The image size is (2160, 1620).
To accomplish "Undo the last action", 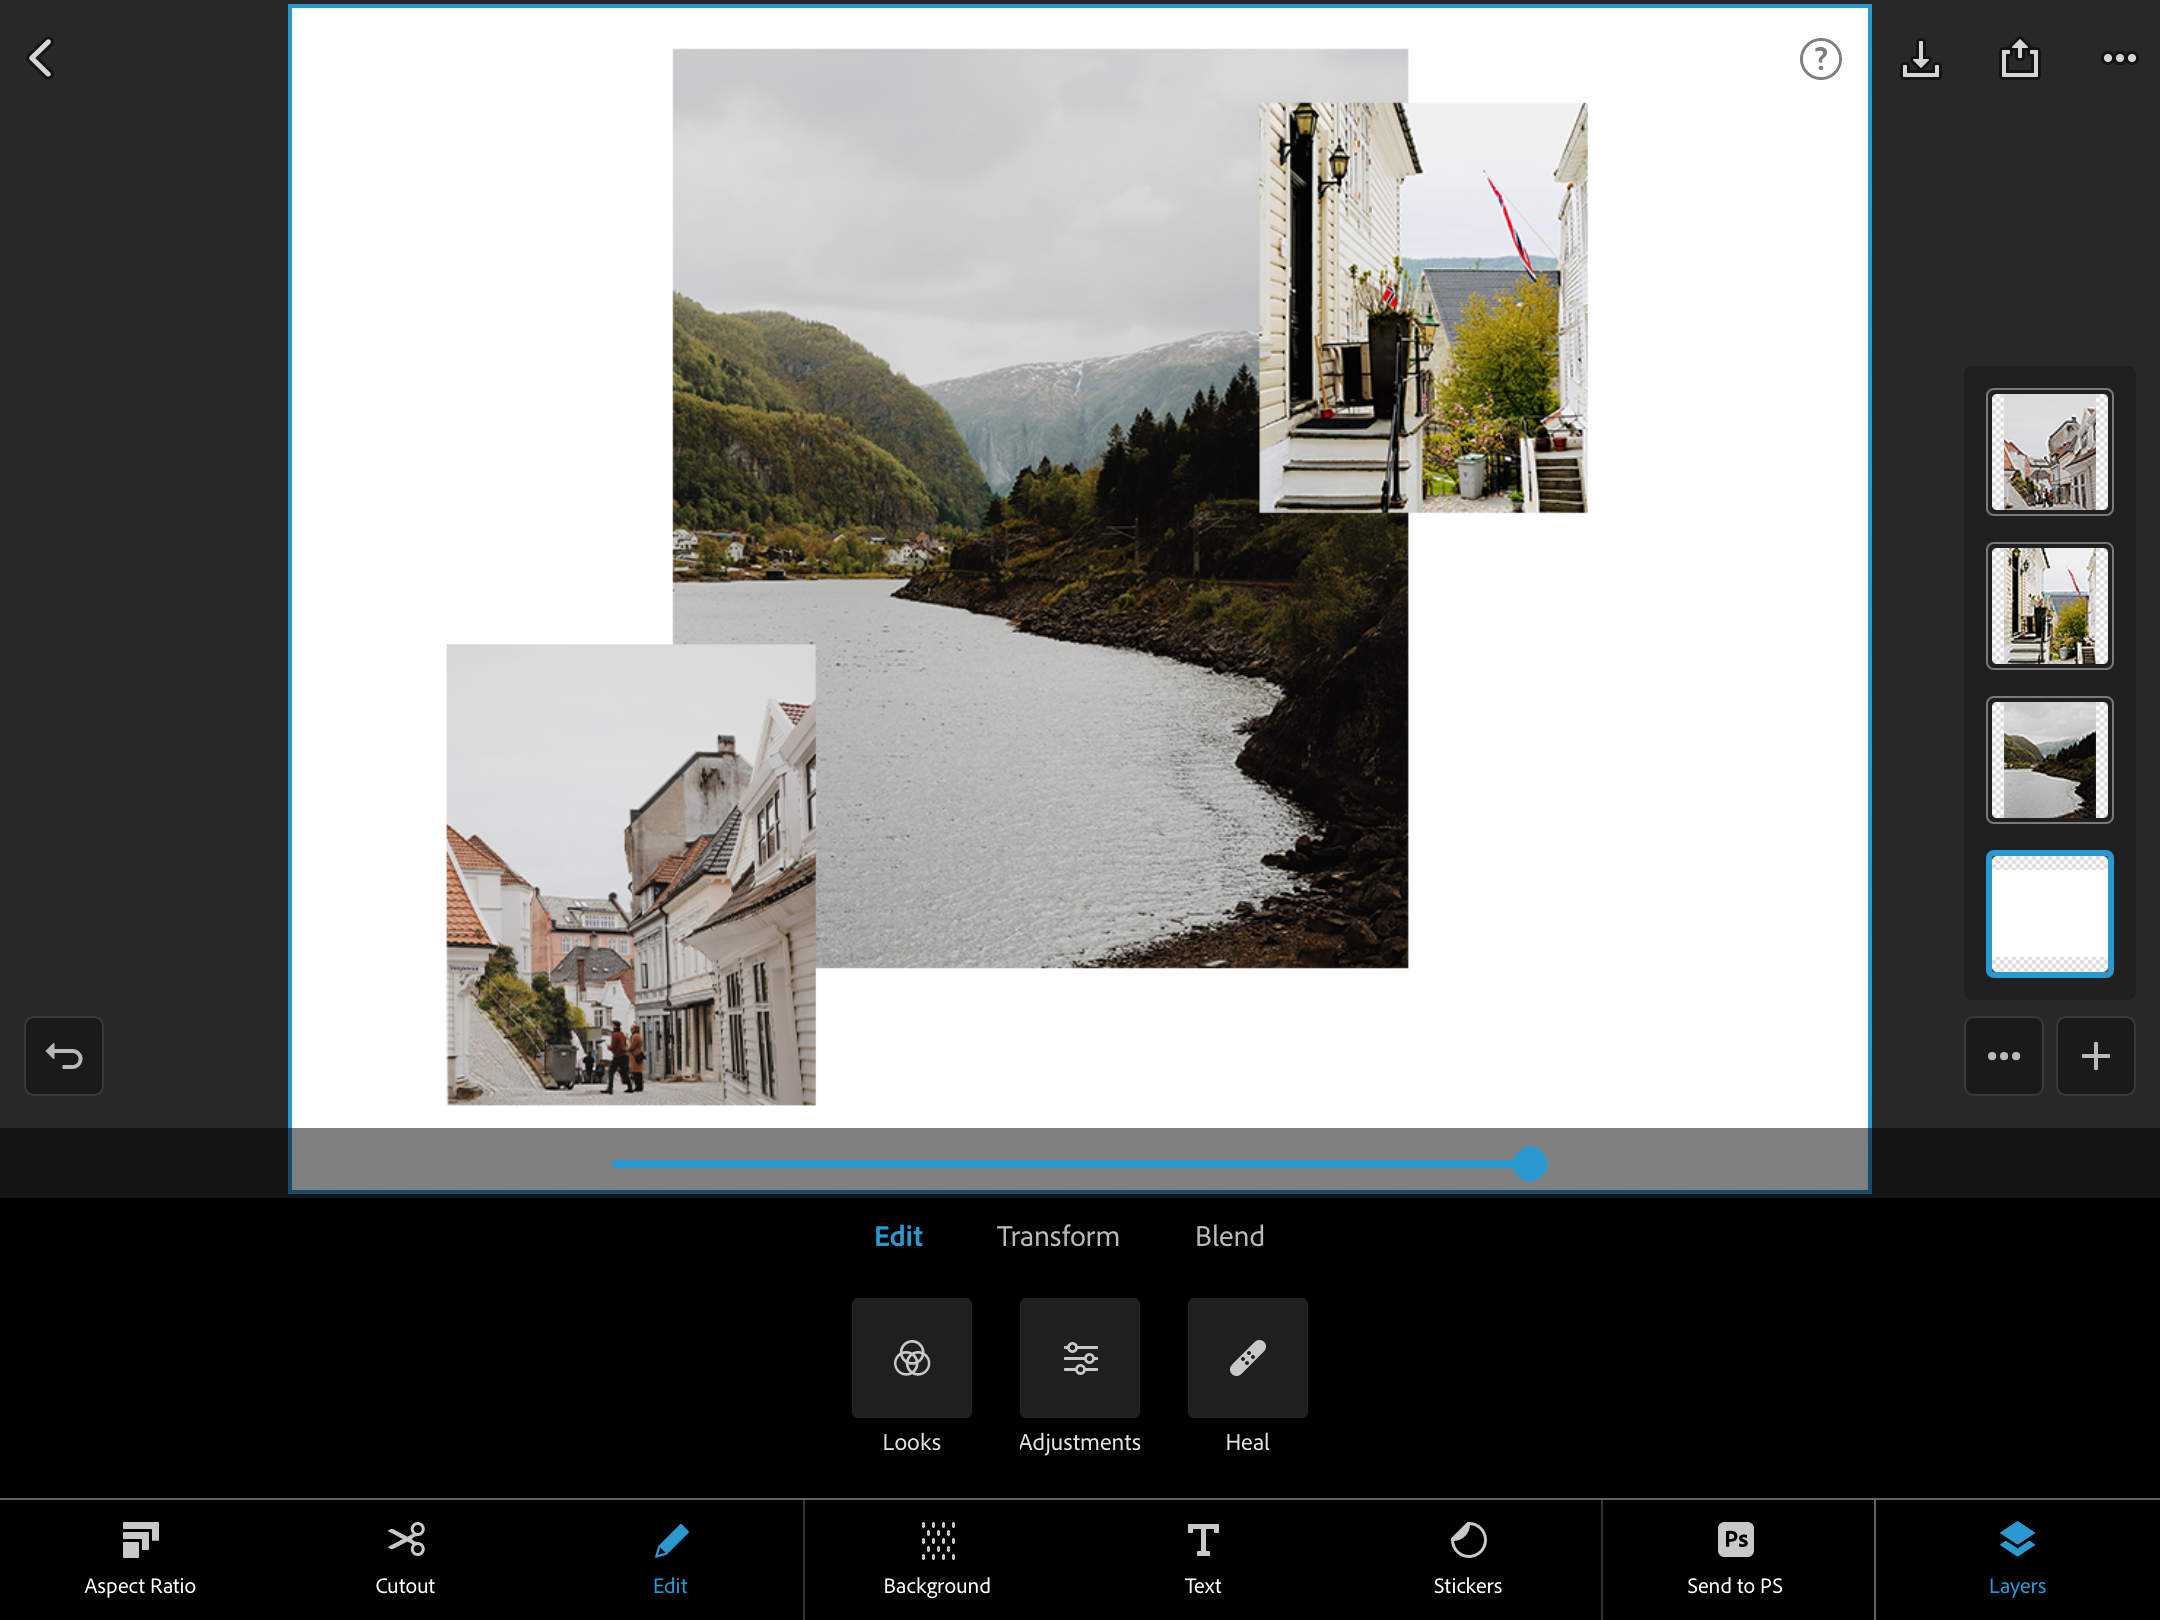I will pos(63,1056).
